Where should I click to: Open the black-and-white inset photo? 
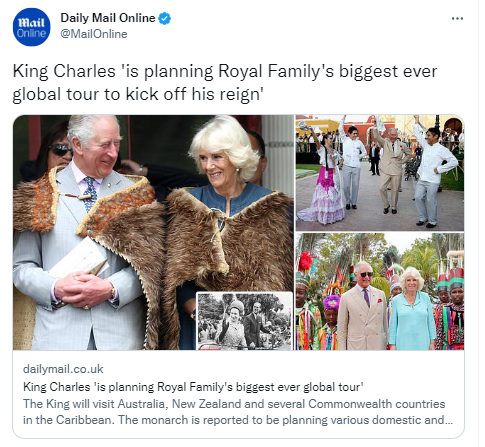coord(245,321)
